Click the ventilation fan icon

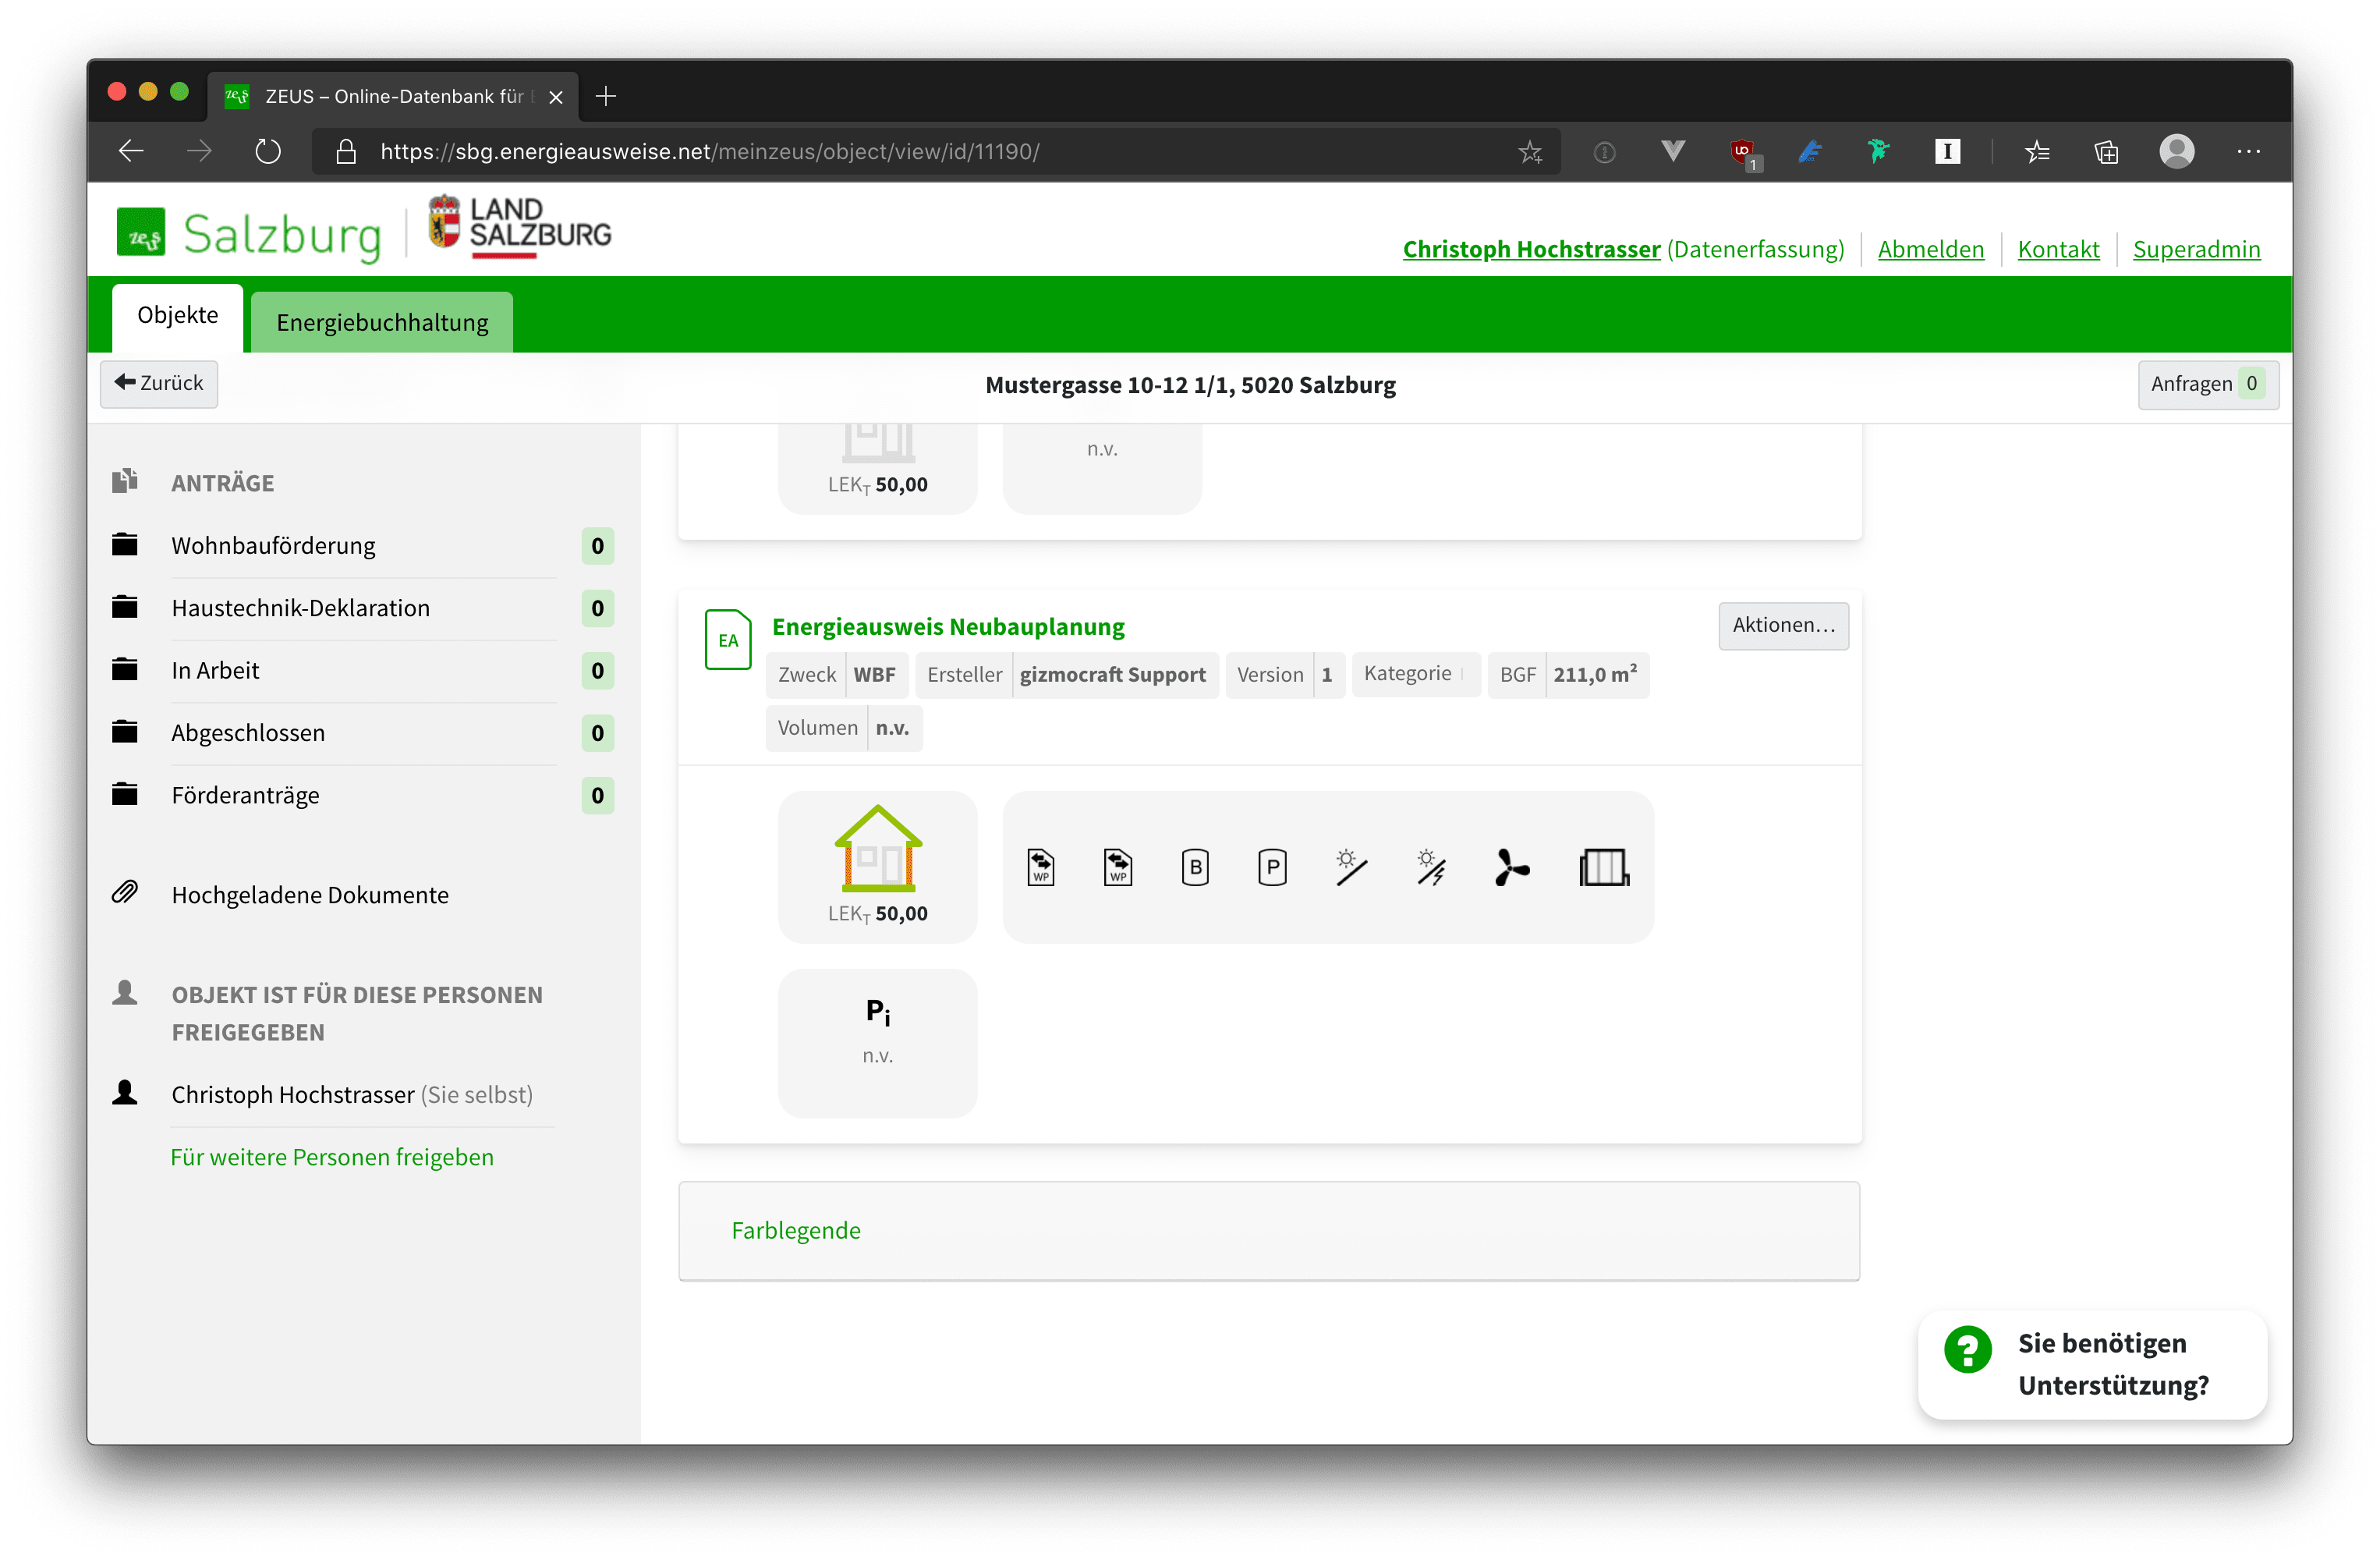coord(1511,867)
